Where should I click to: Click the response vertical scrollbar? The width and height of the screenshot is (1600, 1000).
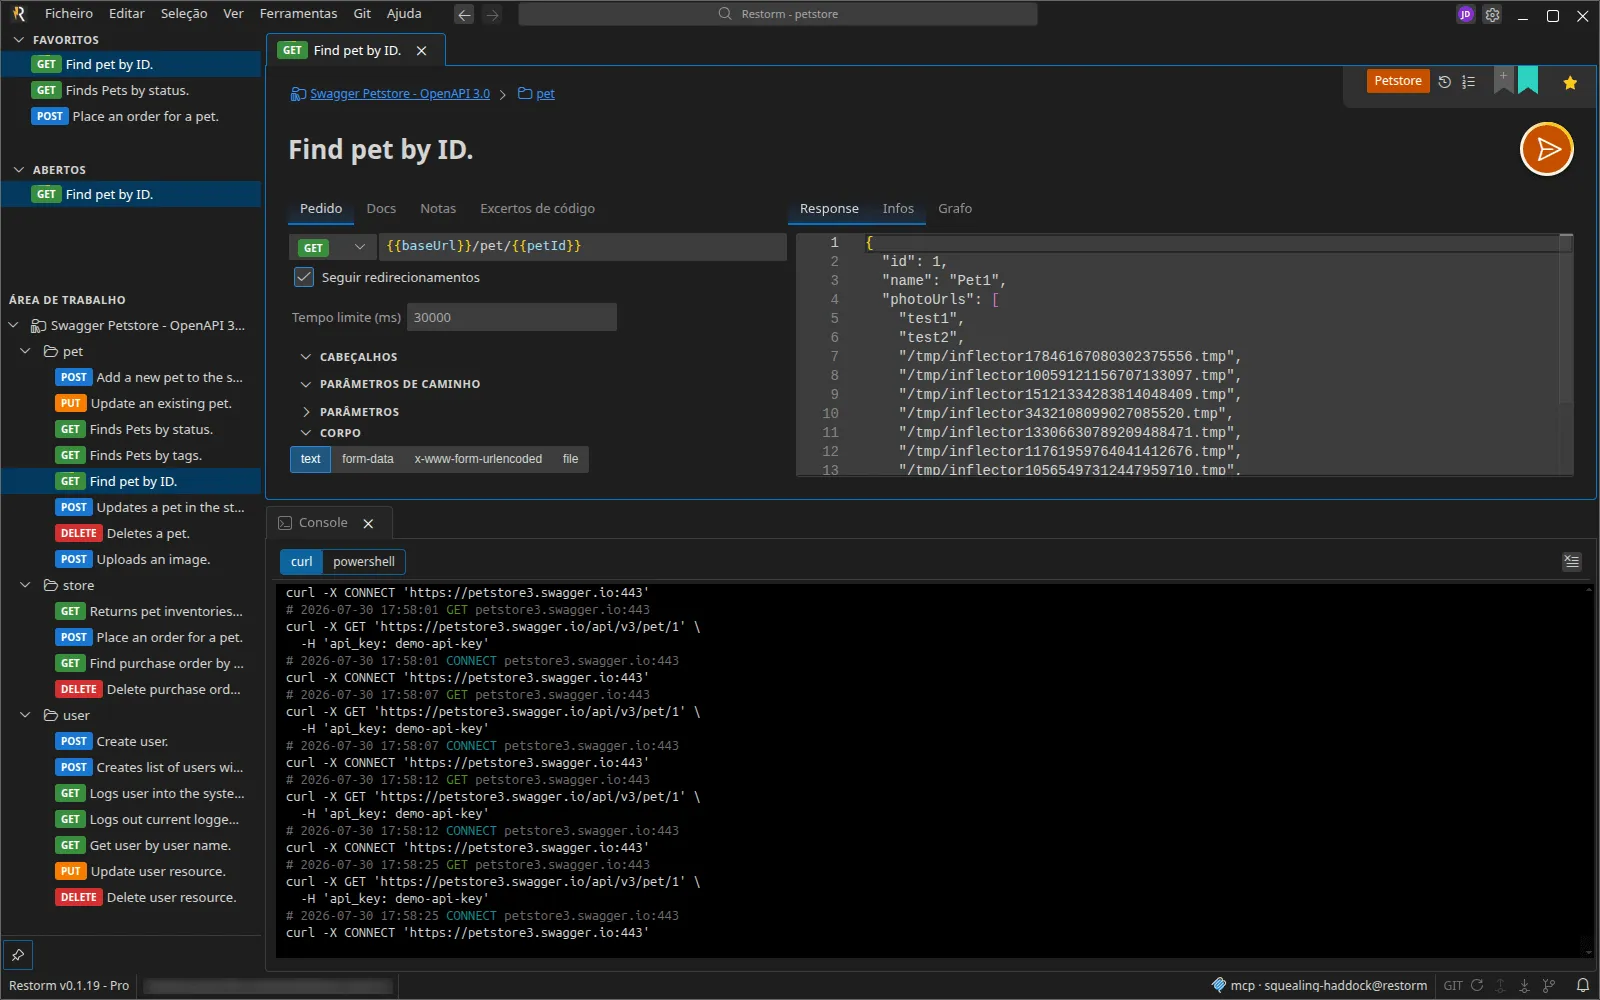[1565, 320]
